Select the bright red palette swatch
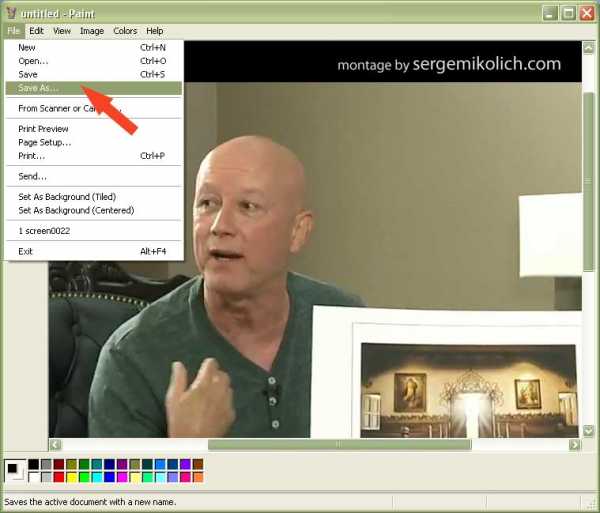The width and height of the screenshot is (600, 513). (x=59, y=477)
